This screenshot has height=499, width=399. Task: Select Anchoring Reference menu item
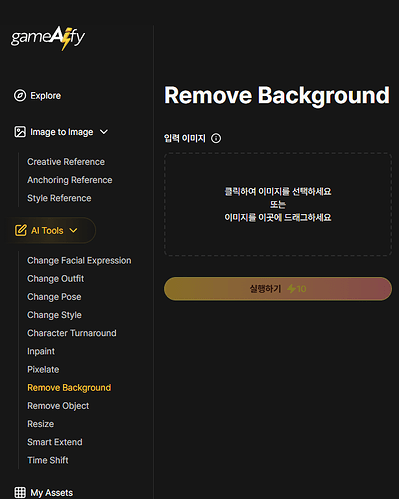tap(70, 180)
